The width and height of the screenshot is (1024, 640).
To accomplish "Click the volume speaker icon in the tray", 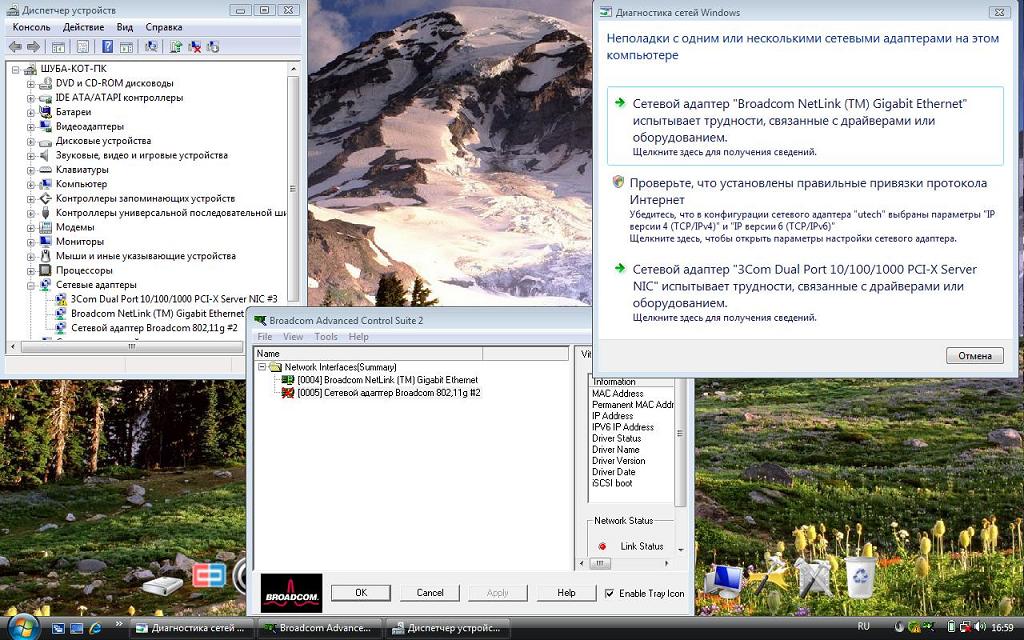I will tap(979, 627).
